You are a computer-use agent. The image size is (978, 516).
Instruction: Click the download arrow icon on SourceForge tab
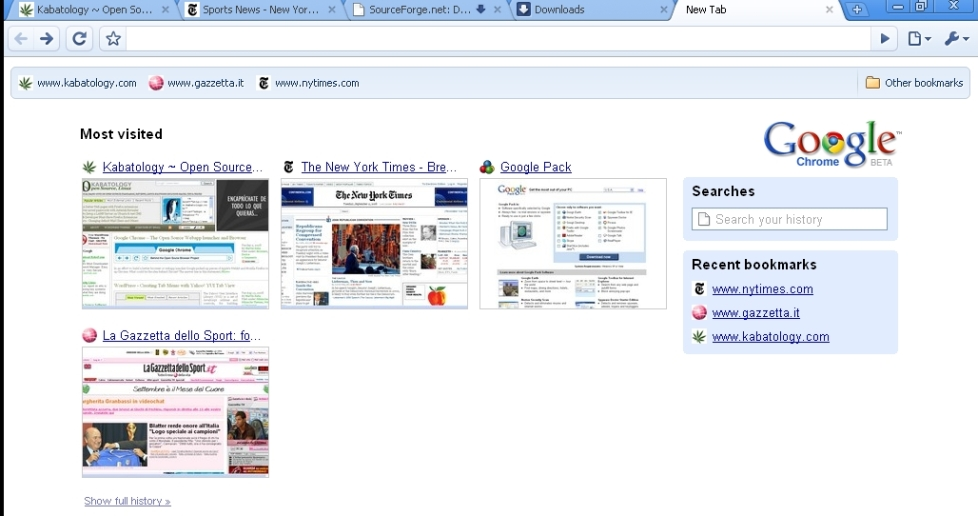480,9
